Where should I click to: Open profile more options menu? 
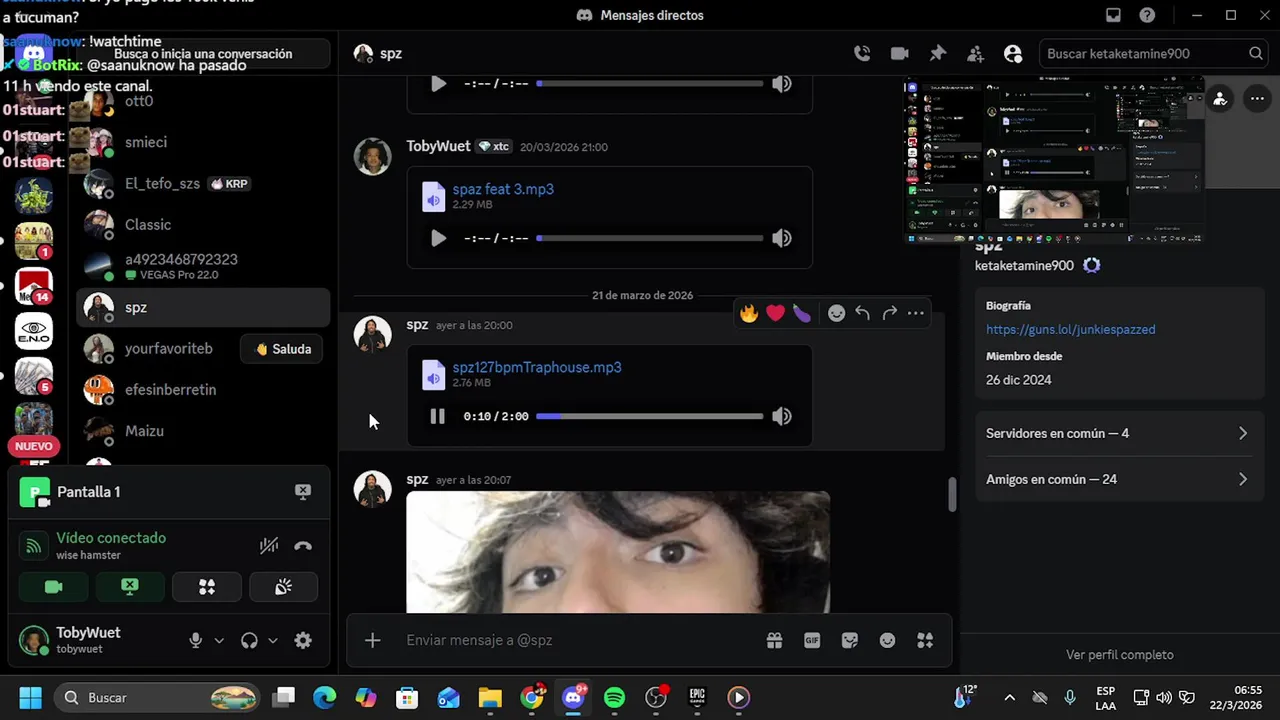pyautogui.click(x=1257, y=99)
